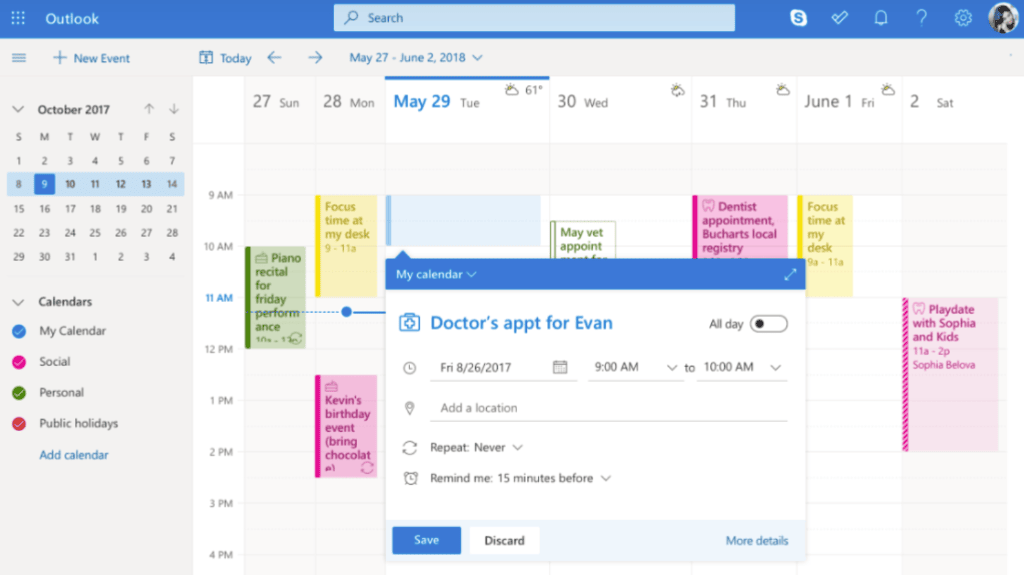This screenshot has height=575, width=1024.
Task: Toggle the Social calendar checkbox
Action: coord(19,362)
